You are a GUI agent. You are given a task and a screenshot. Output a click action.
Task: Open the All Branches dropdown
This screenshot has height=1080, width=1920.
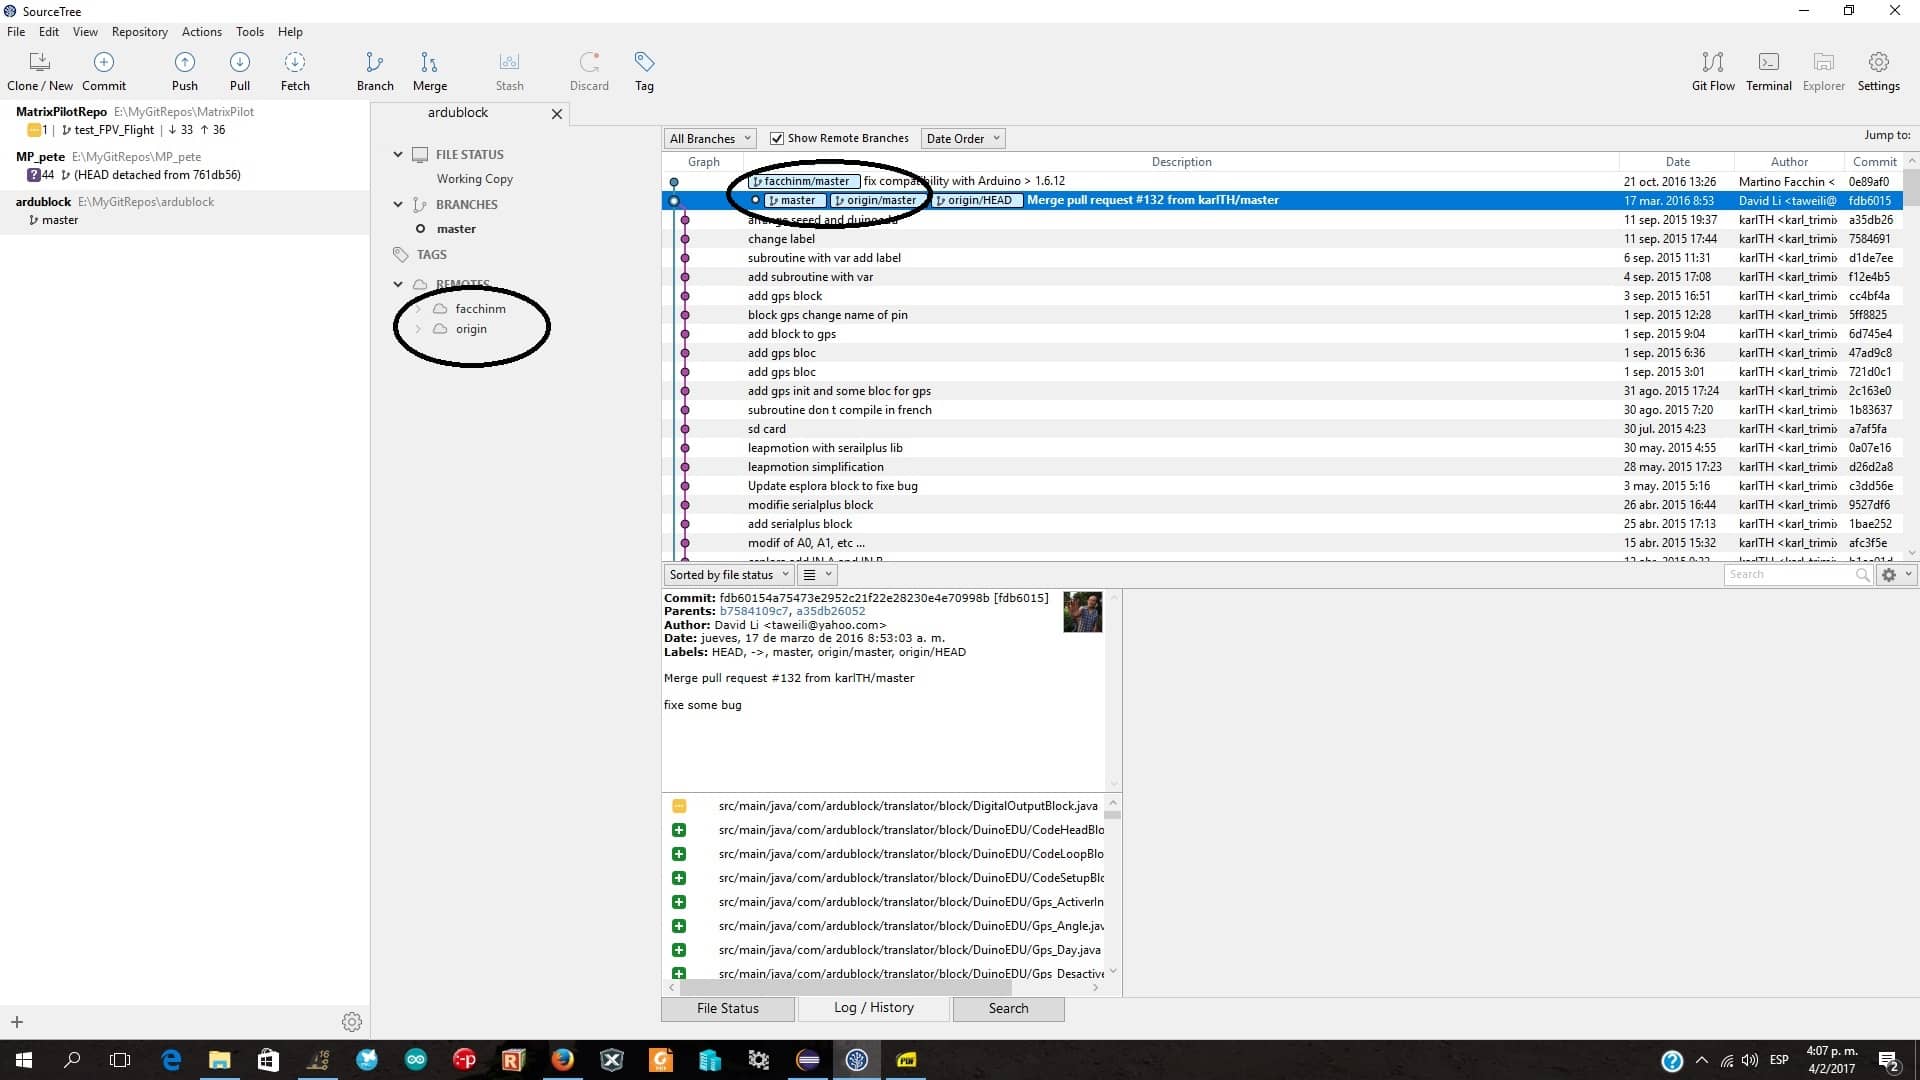710,139
